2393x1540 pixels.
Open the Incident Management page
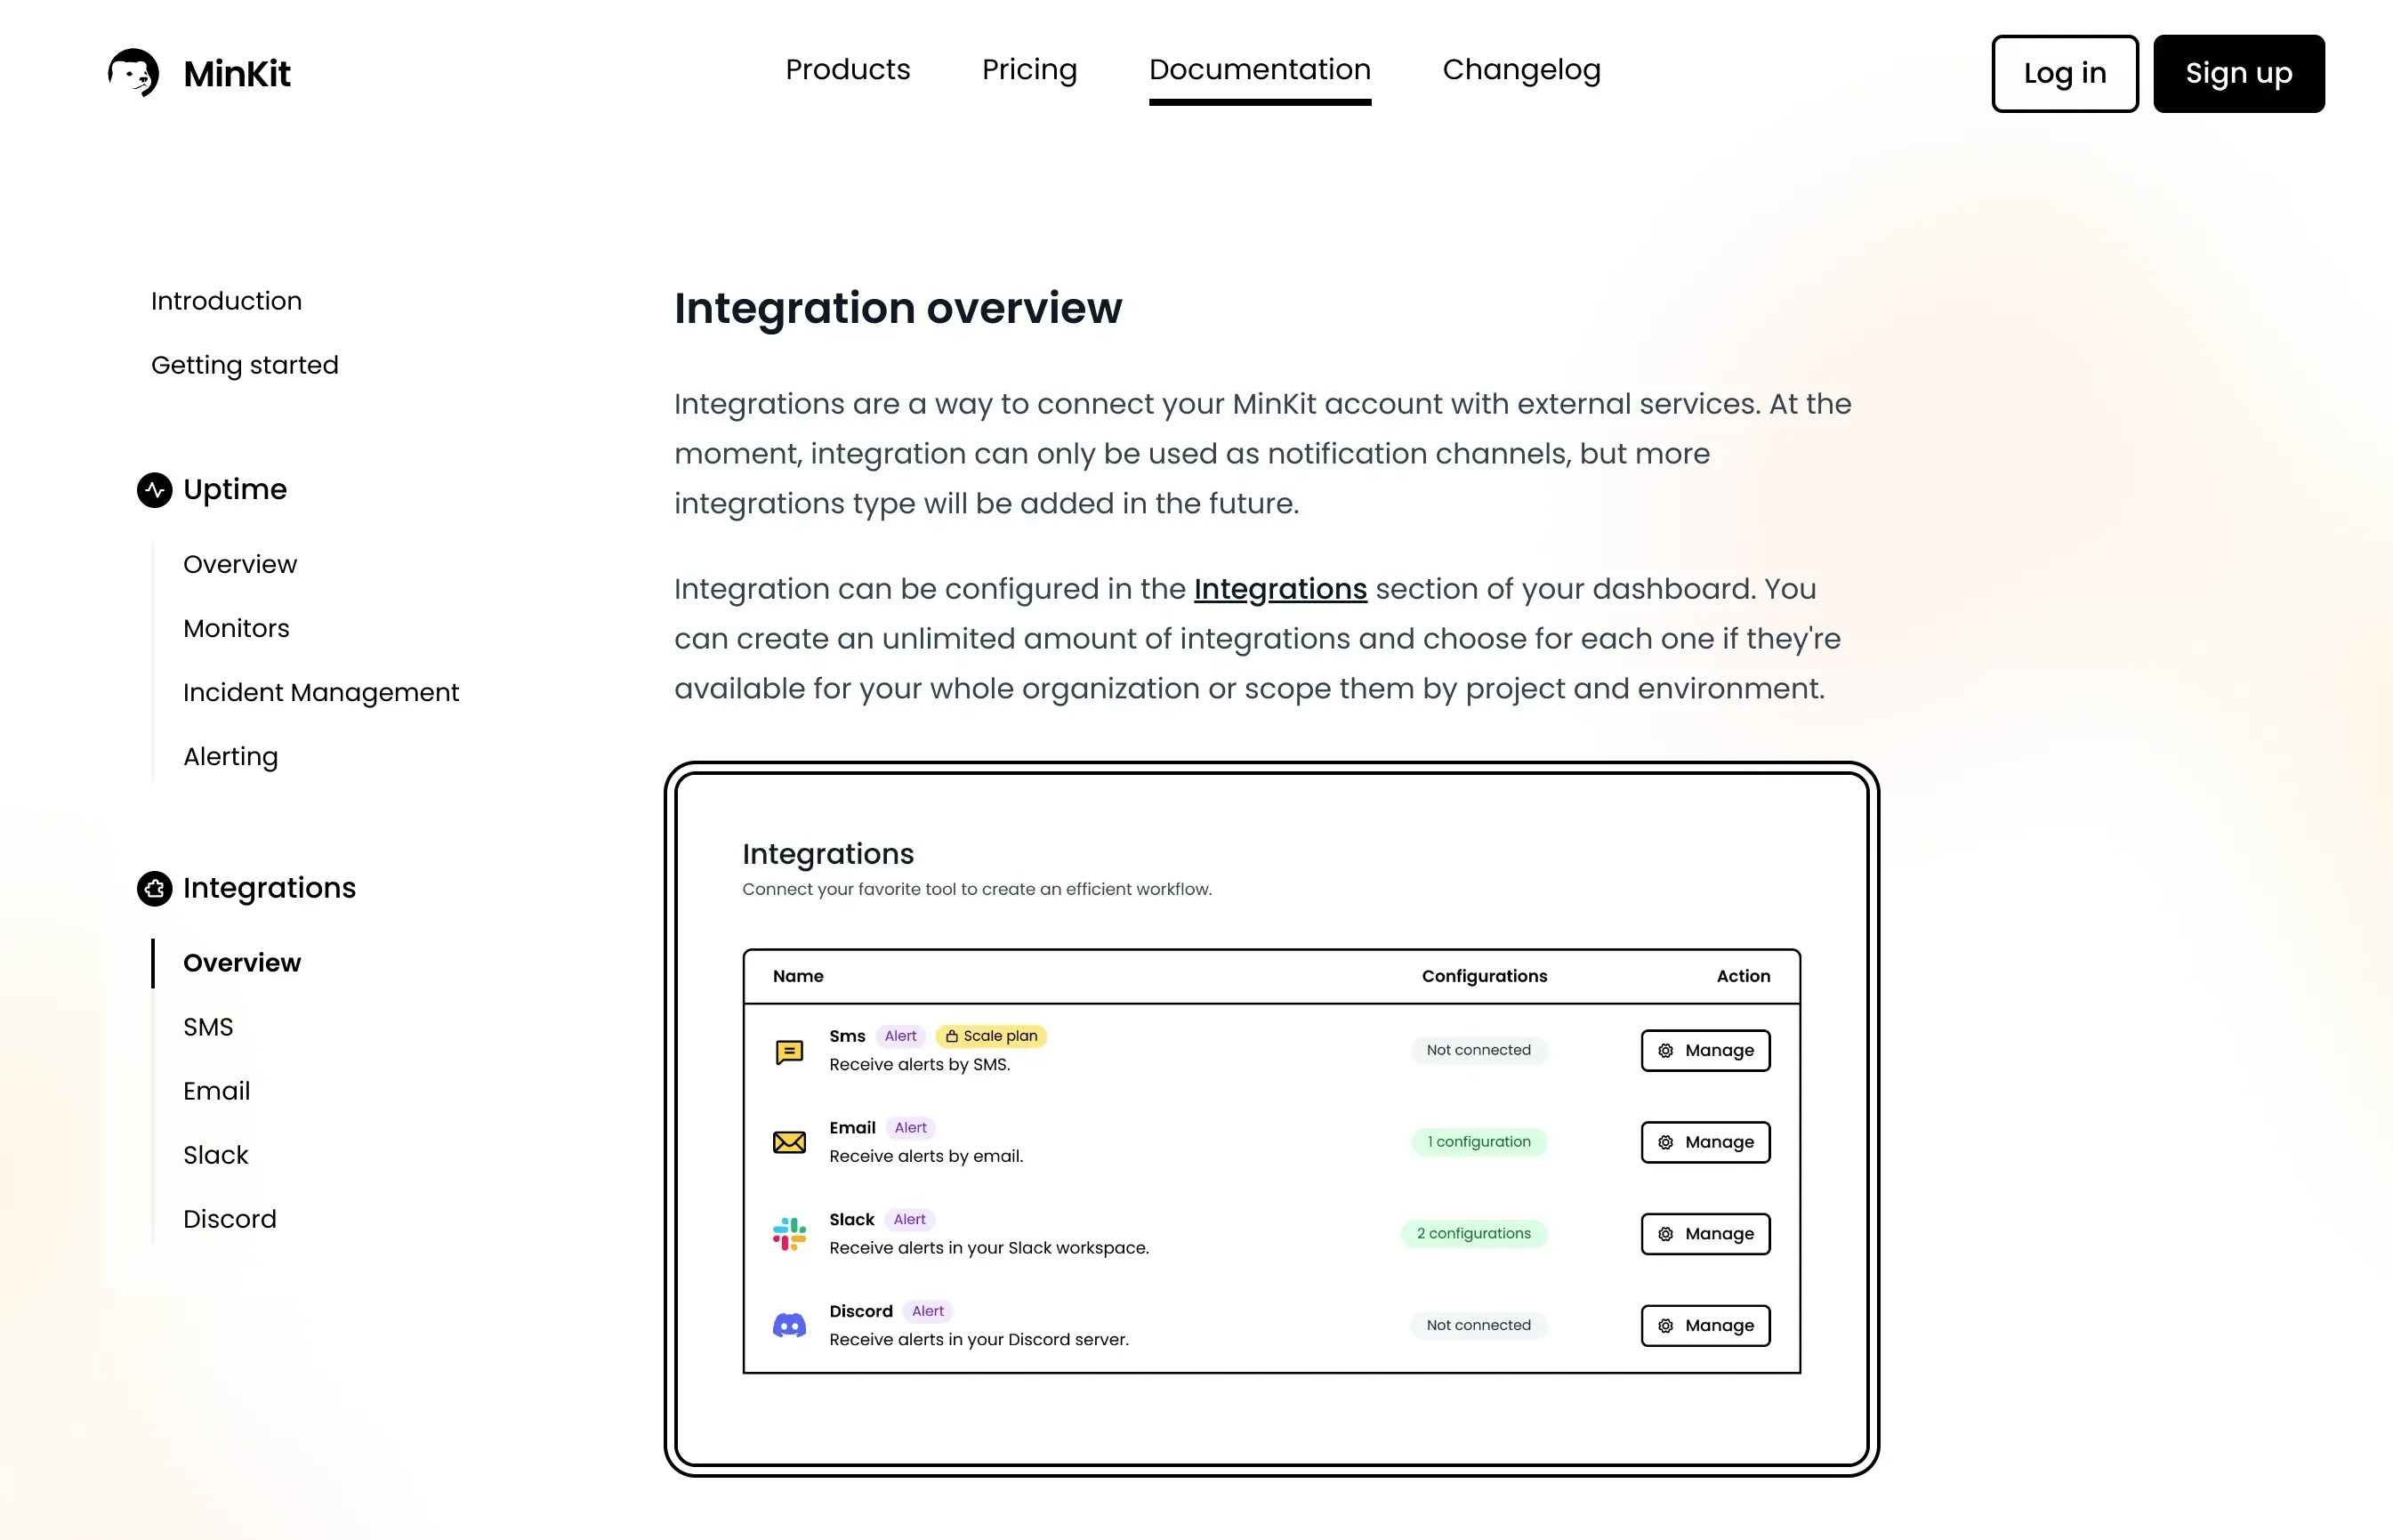[321, 693]
